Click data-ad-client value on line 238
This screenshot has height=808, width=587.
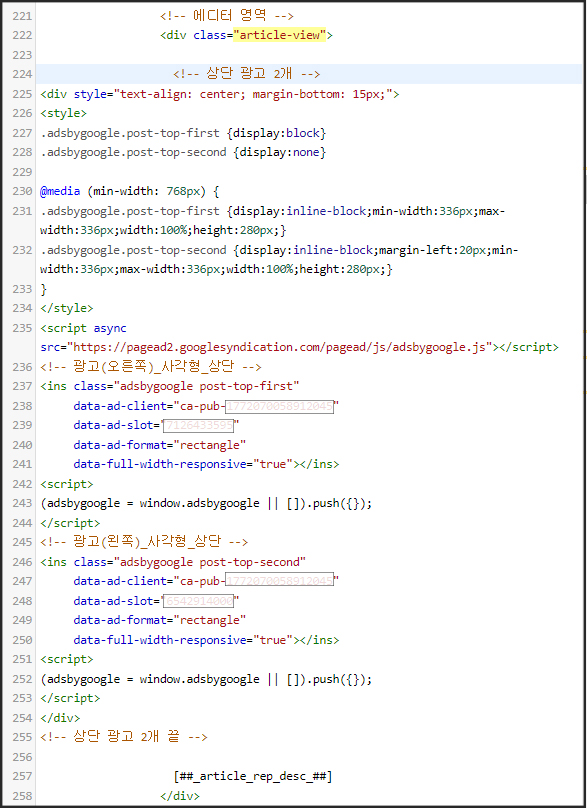click(279, 407)
